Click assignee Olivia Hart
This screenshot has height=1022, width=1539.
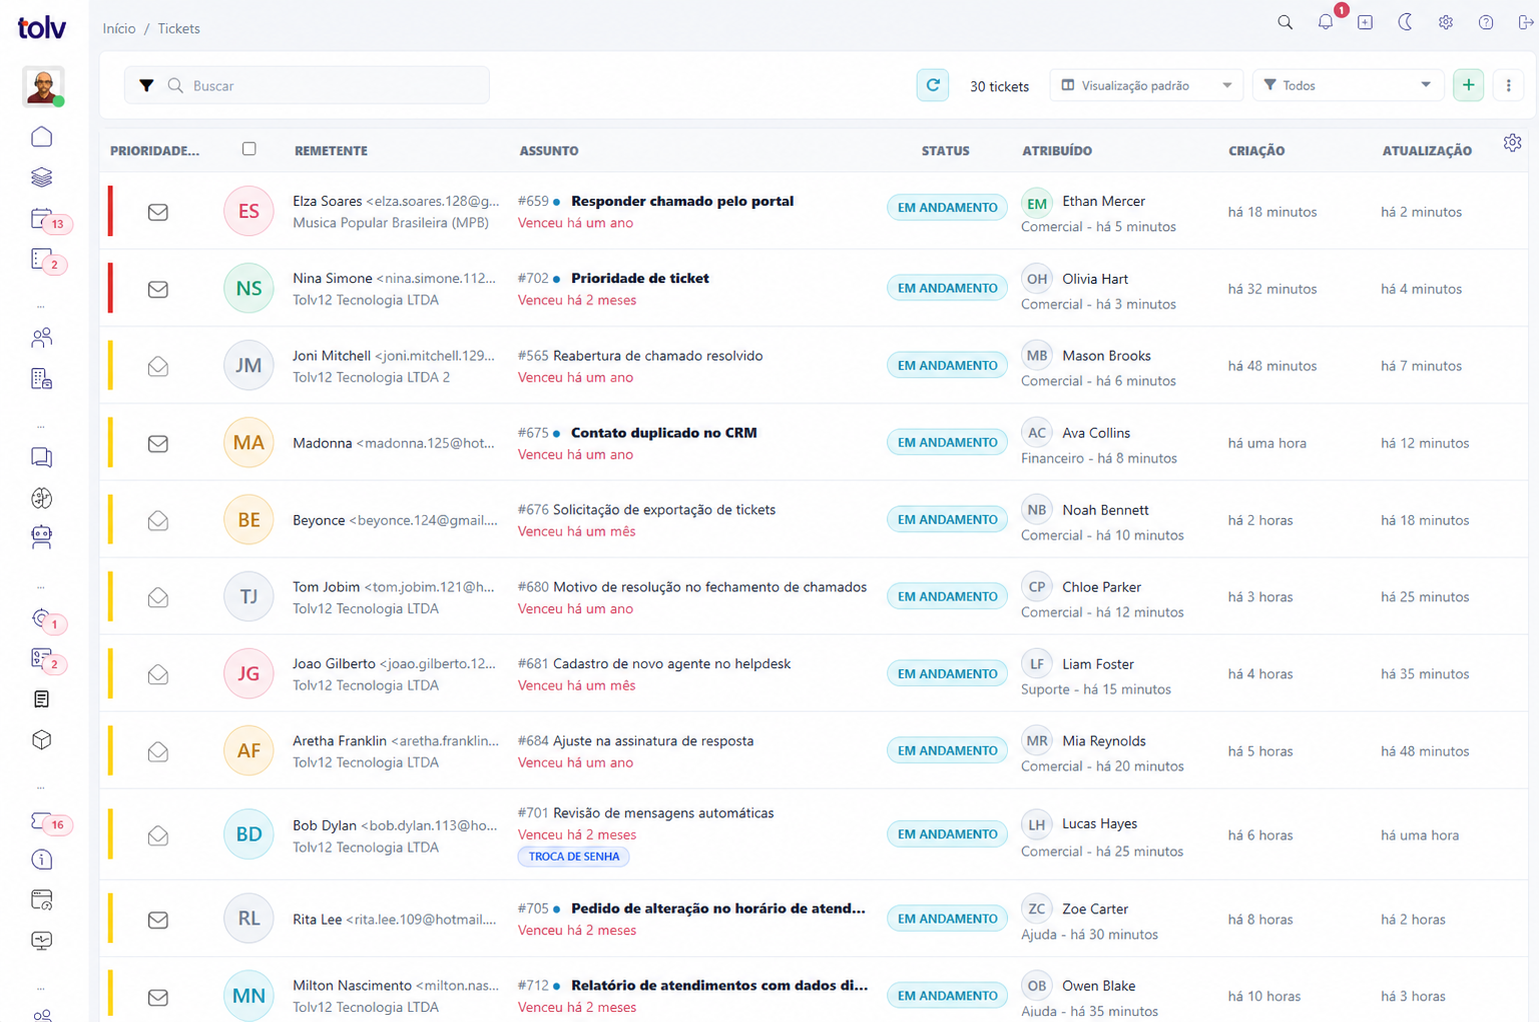pos(1095,279)
